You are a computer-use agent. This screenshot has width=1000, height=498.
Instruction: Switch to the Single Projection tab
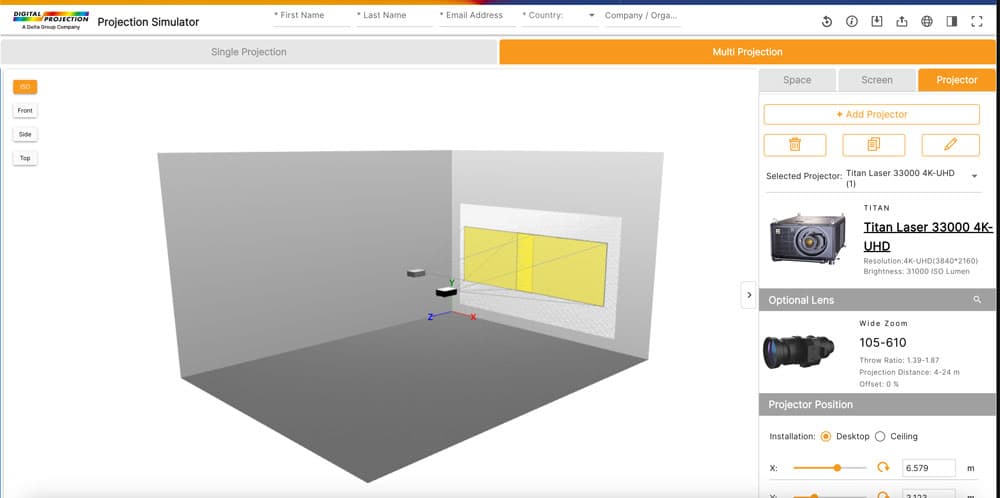[x=249, y=52]
